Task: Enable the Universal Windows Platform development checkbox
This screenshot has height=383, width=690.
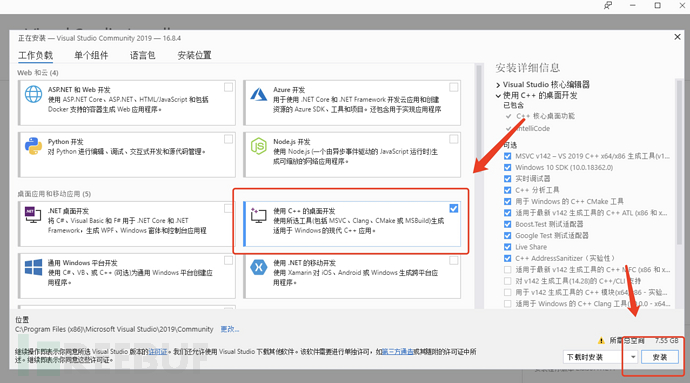Action: [x=228, y=260]
